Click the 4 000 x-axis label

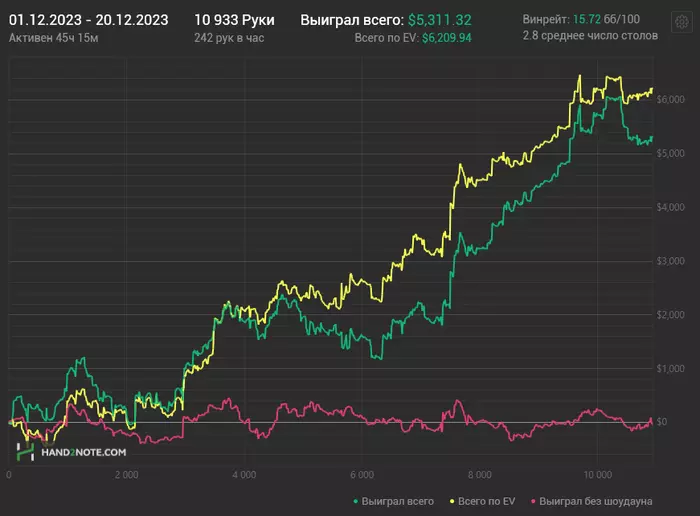point(244,474)
